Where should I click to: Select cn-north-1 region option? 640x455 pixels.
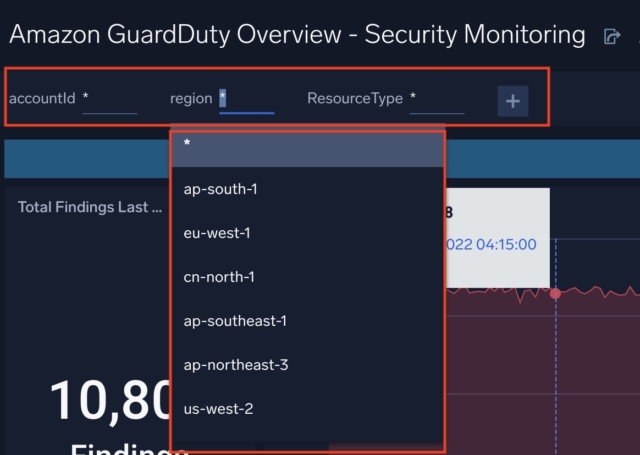click(307, 277)
